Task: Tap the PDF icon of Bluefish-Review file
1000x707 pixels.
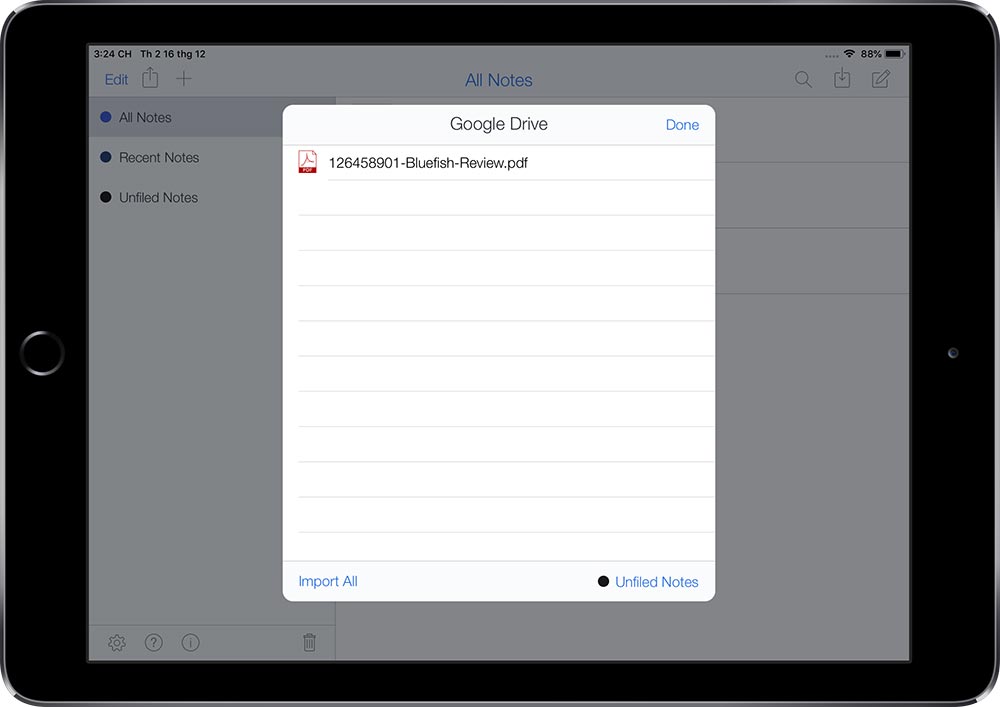Action: 307,161
